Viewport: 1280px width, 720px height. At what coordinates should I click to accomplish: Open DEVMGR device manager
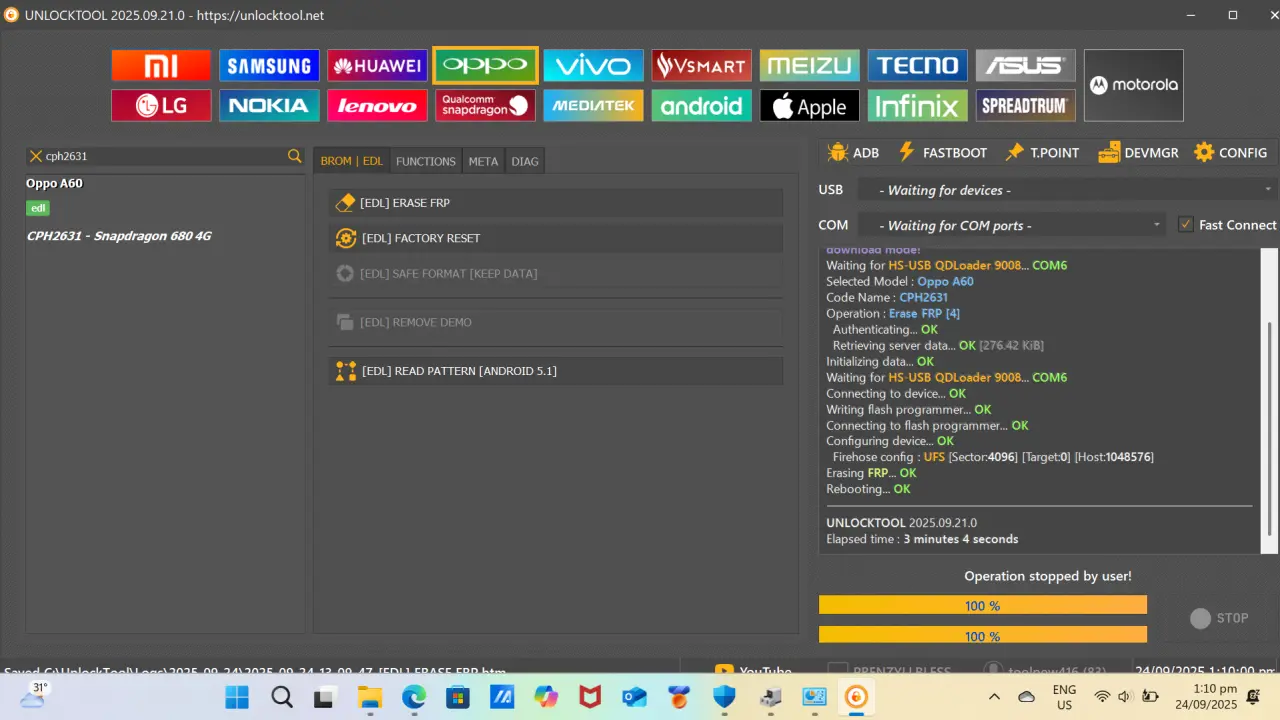coord(1138,153)
